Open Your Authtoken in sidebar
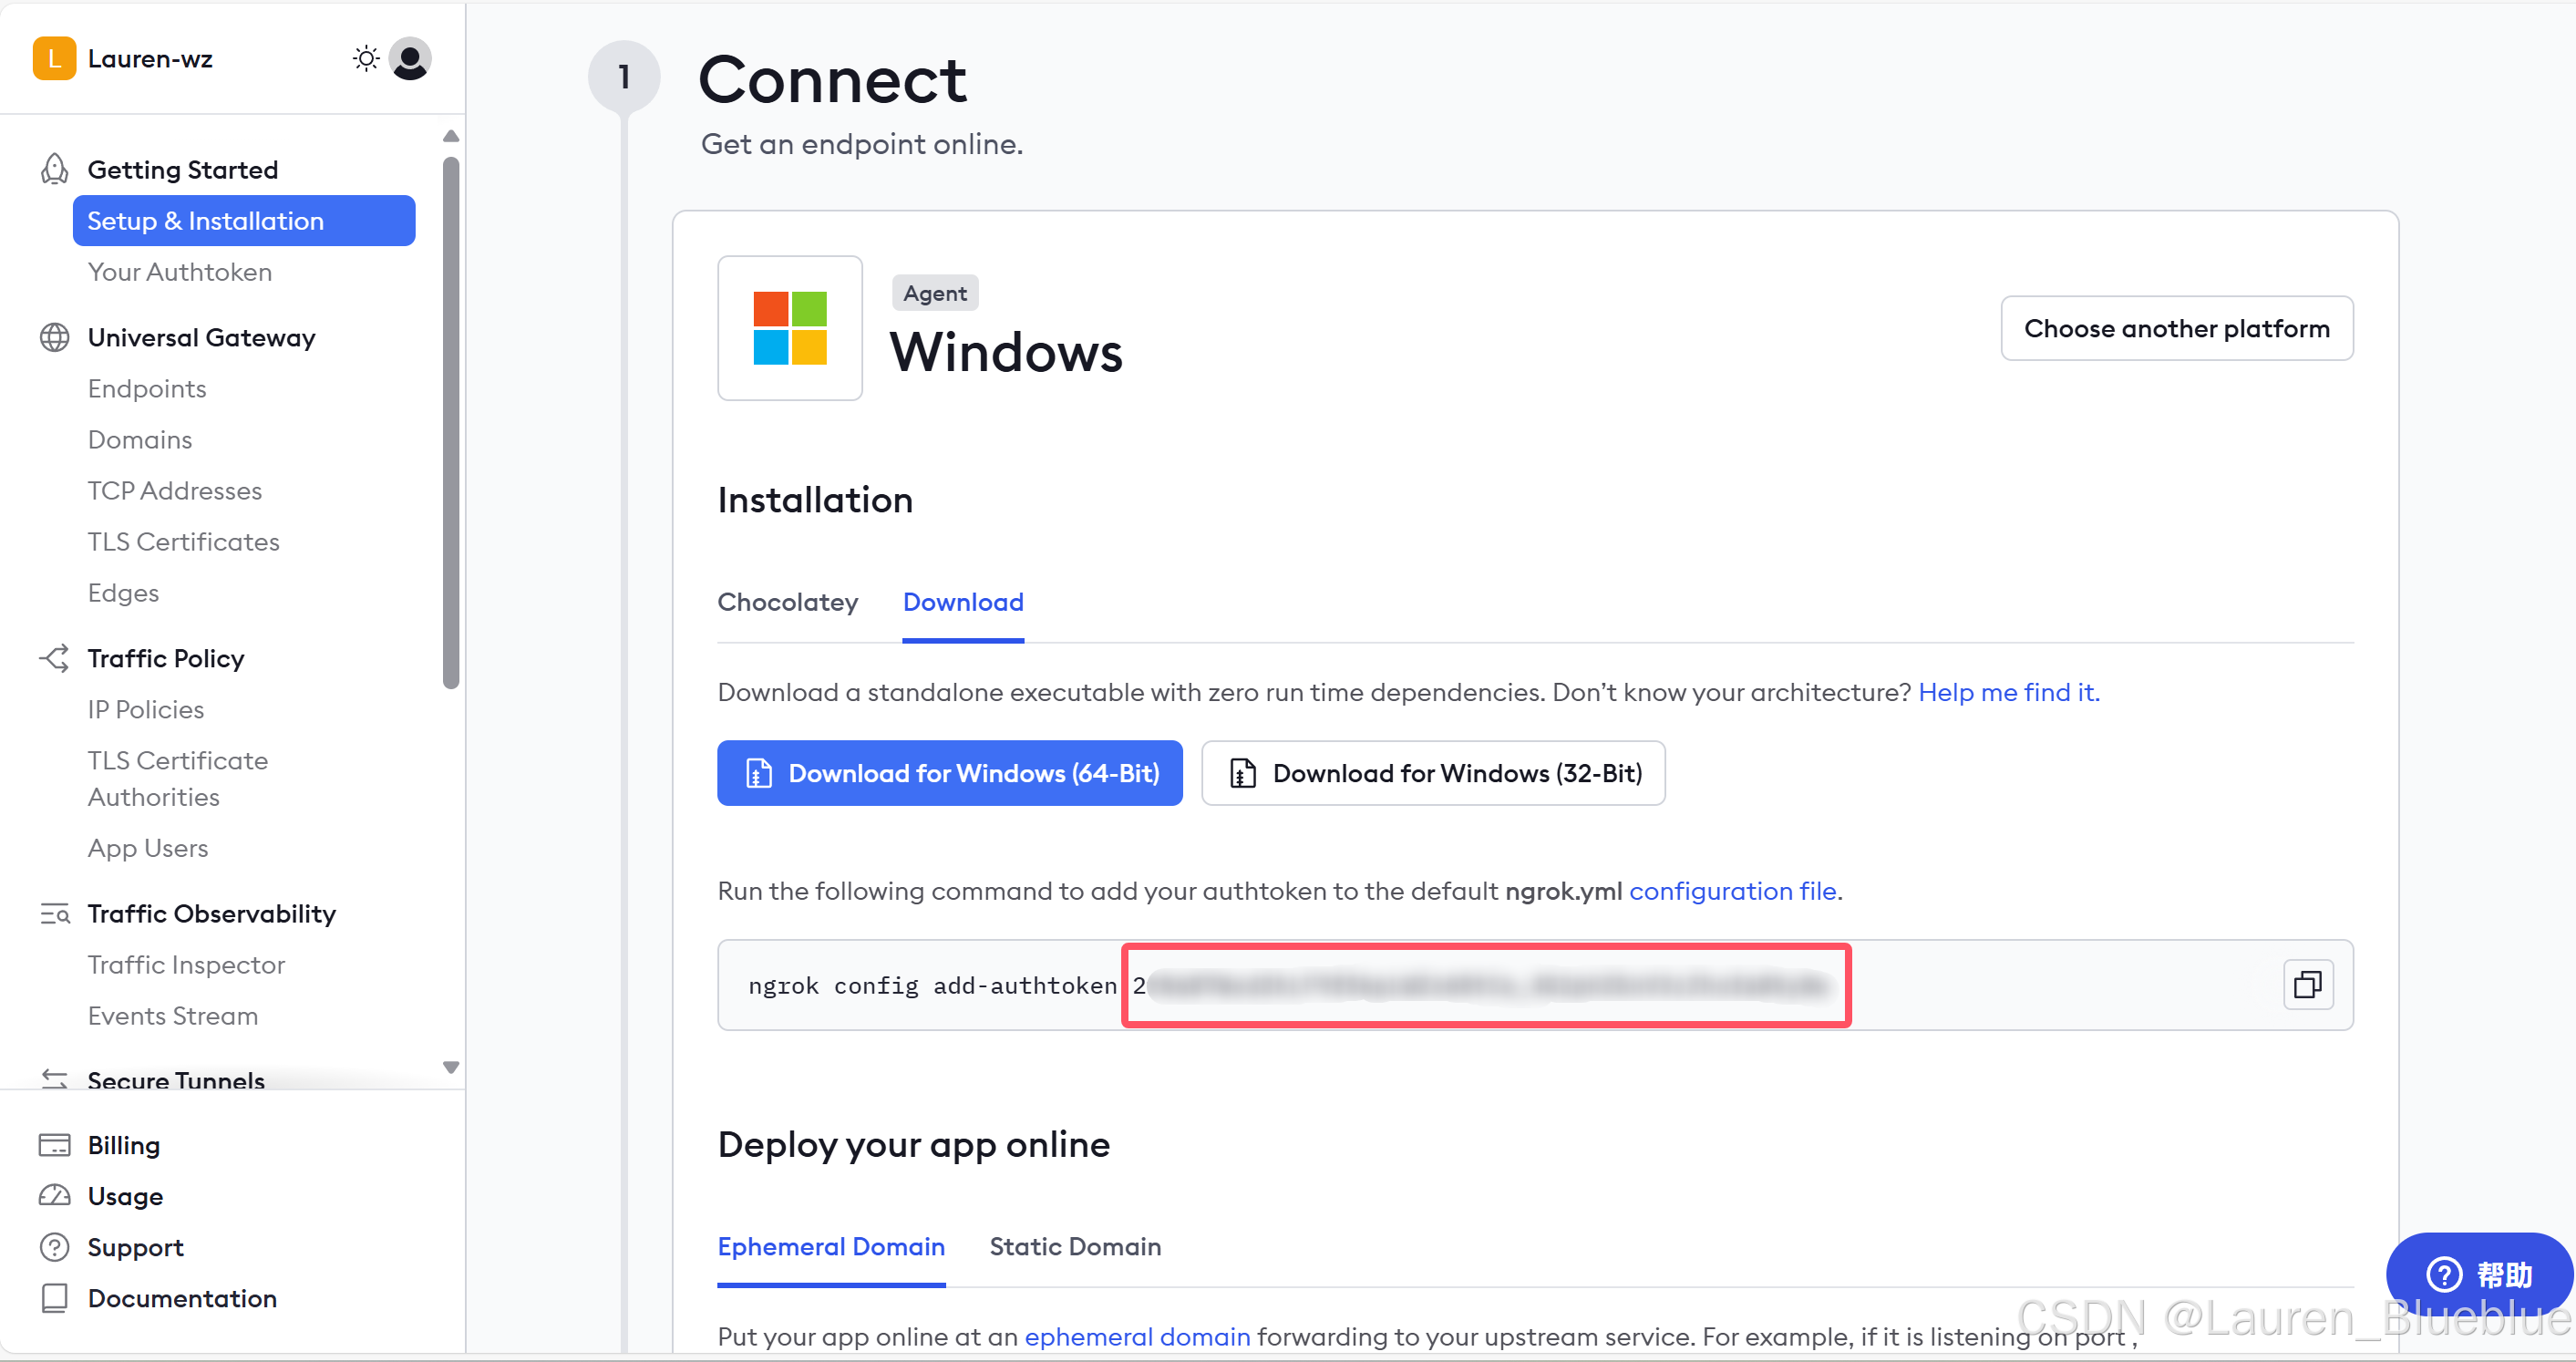The width and height of the screenshot is (2576, 1362). click(x=180, y=272)
